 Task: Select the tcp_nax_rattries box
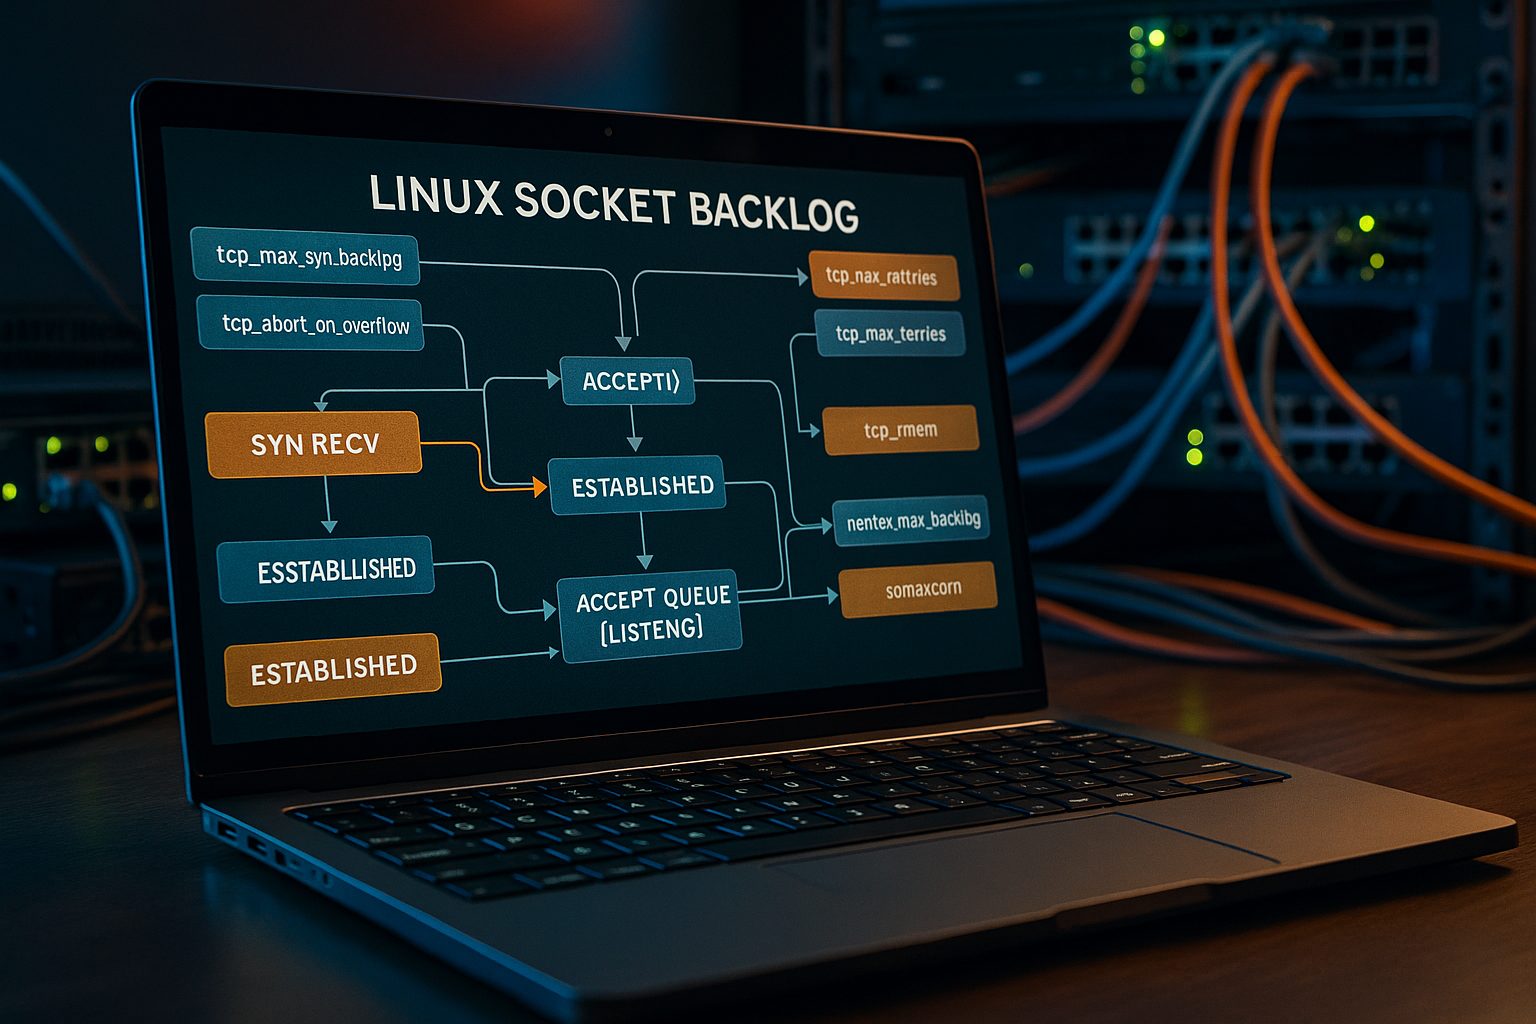[x=884, y=276]
